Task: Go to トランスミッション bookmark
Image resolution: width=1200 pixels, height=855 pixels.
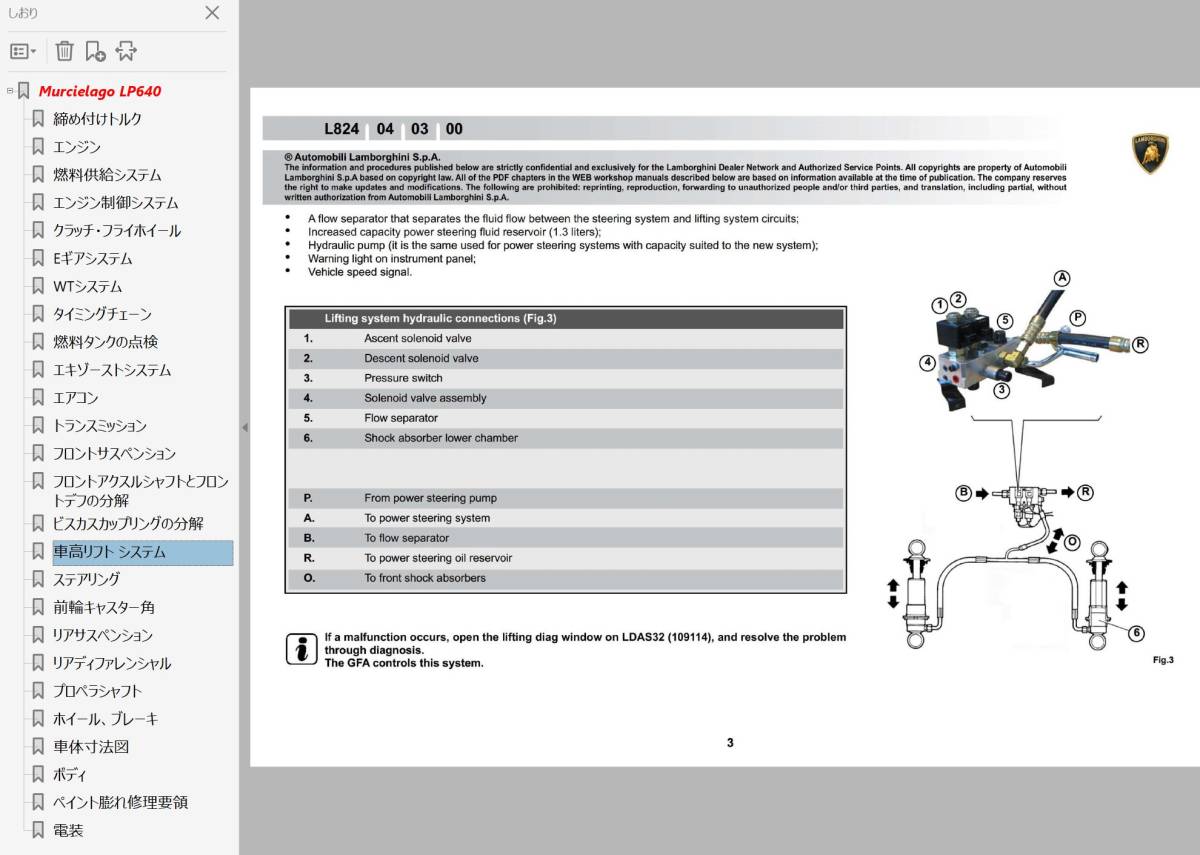Action: (x=100, y=426)
